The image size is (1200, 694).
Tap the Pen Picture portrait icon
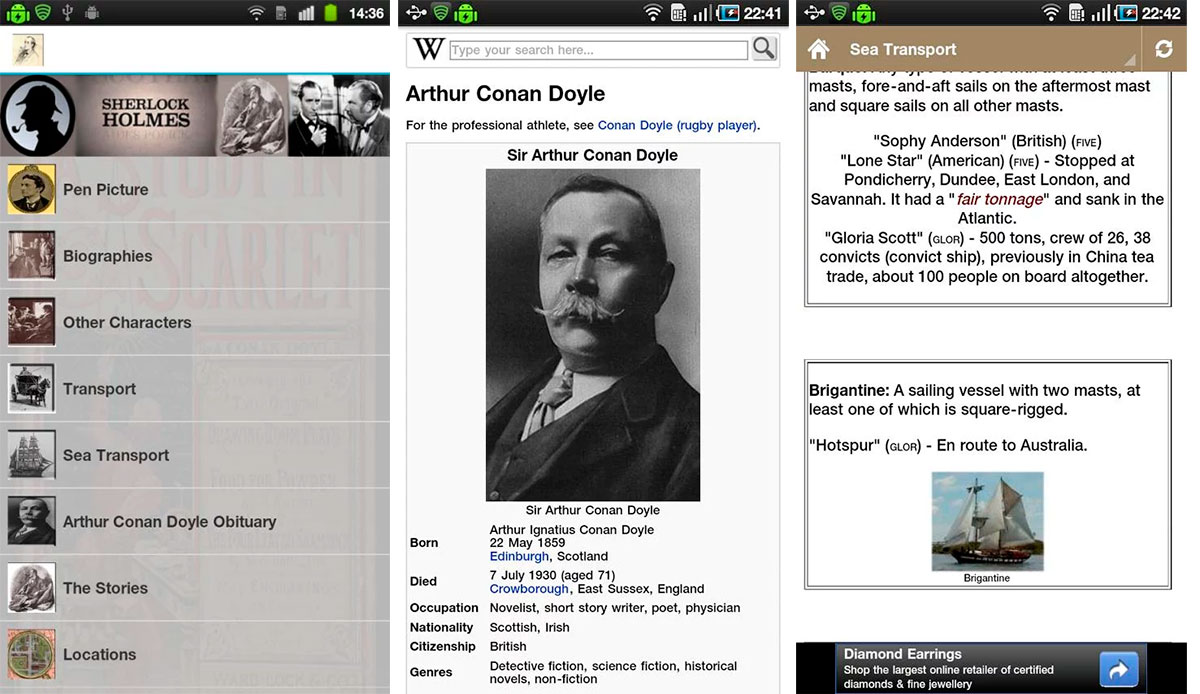[x=31, y=189]
